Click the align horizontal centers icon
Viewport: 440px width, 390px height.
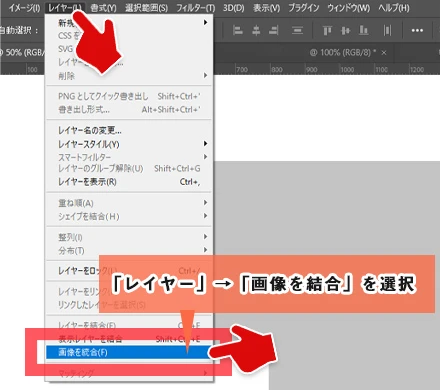click(x=256, y=31)
